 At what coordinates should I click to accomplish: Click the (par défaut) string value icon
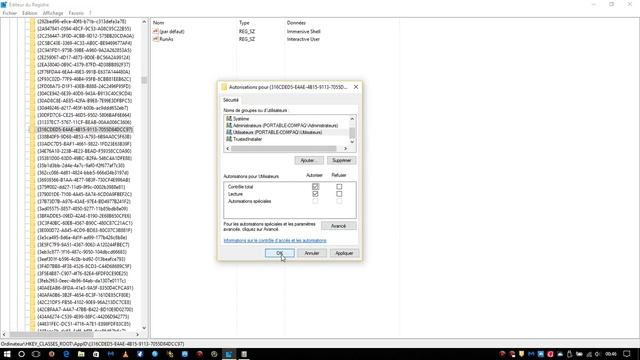point(156,31)
